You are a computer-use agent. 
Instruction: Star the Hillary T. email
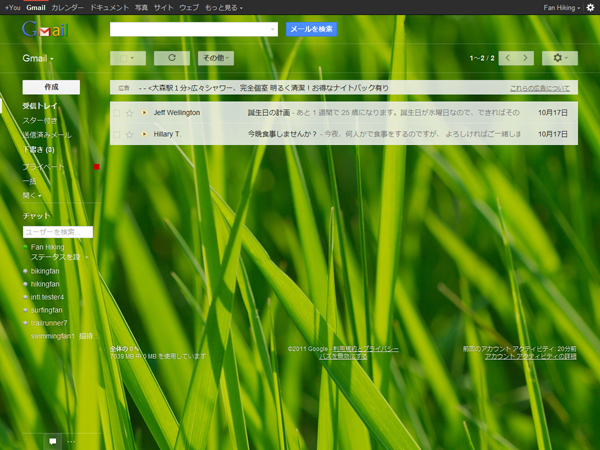(x=129, y=134)
